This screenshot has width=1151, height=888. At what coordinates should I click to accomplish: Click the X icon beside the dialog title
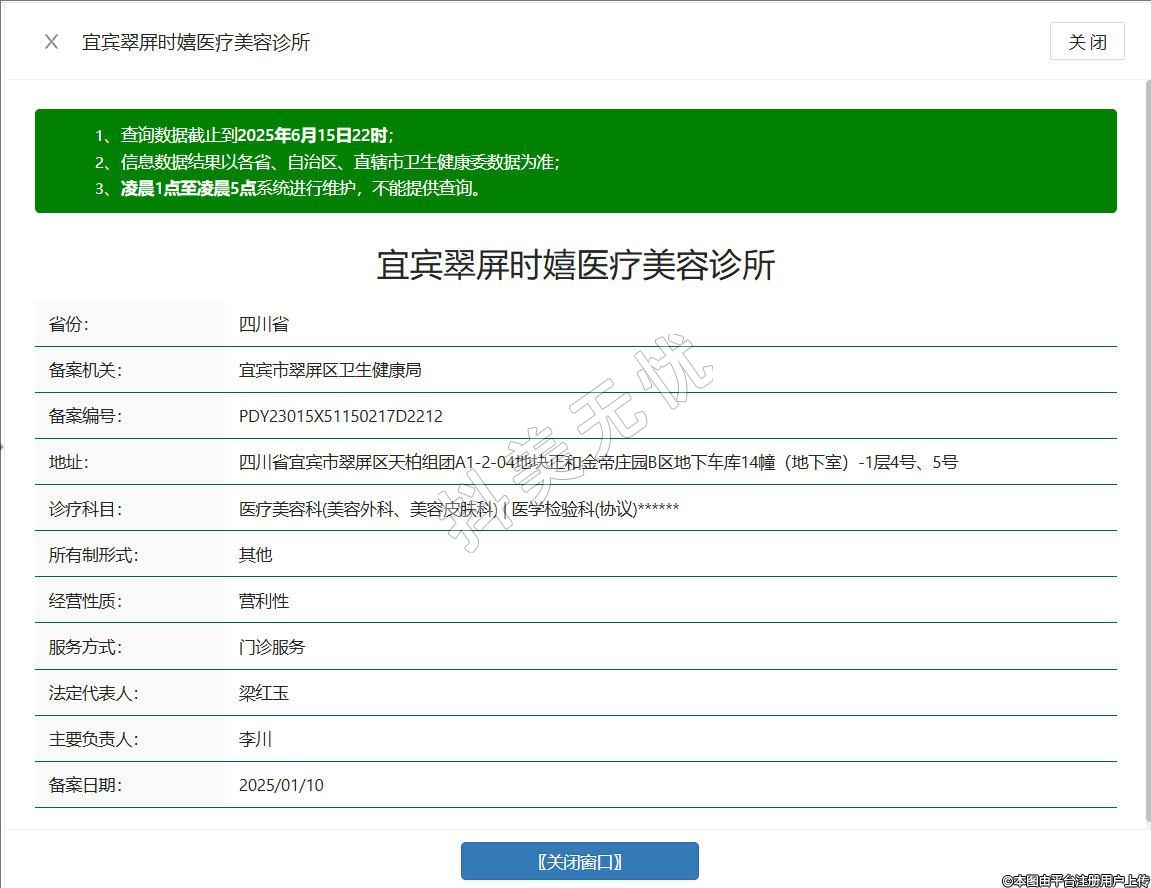tap(52, 42)
